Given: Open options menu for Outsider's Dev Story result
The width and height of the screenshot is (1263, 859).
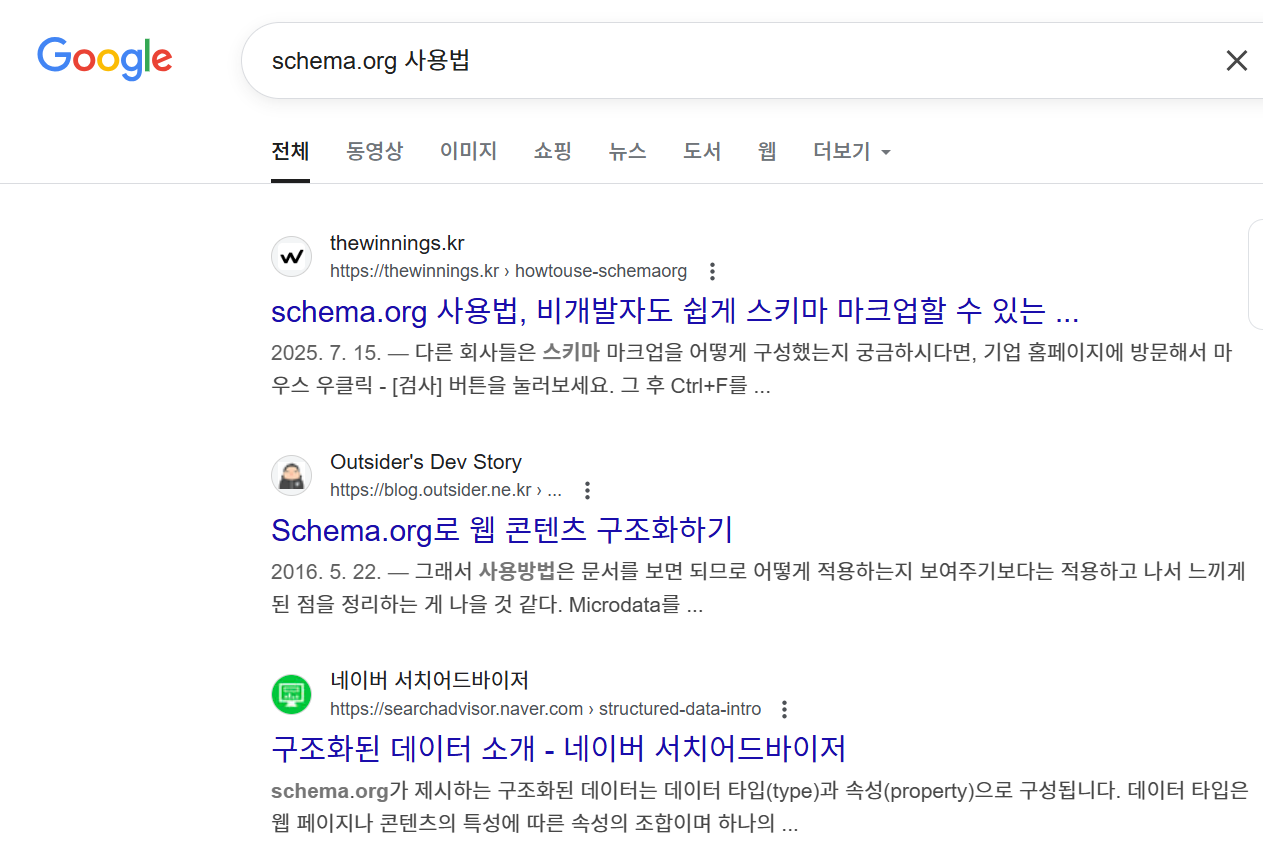Looking at the screenshot, I should [587, 490].
